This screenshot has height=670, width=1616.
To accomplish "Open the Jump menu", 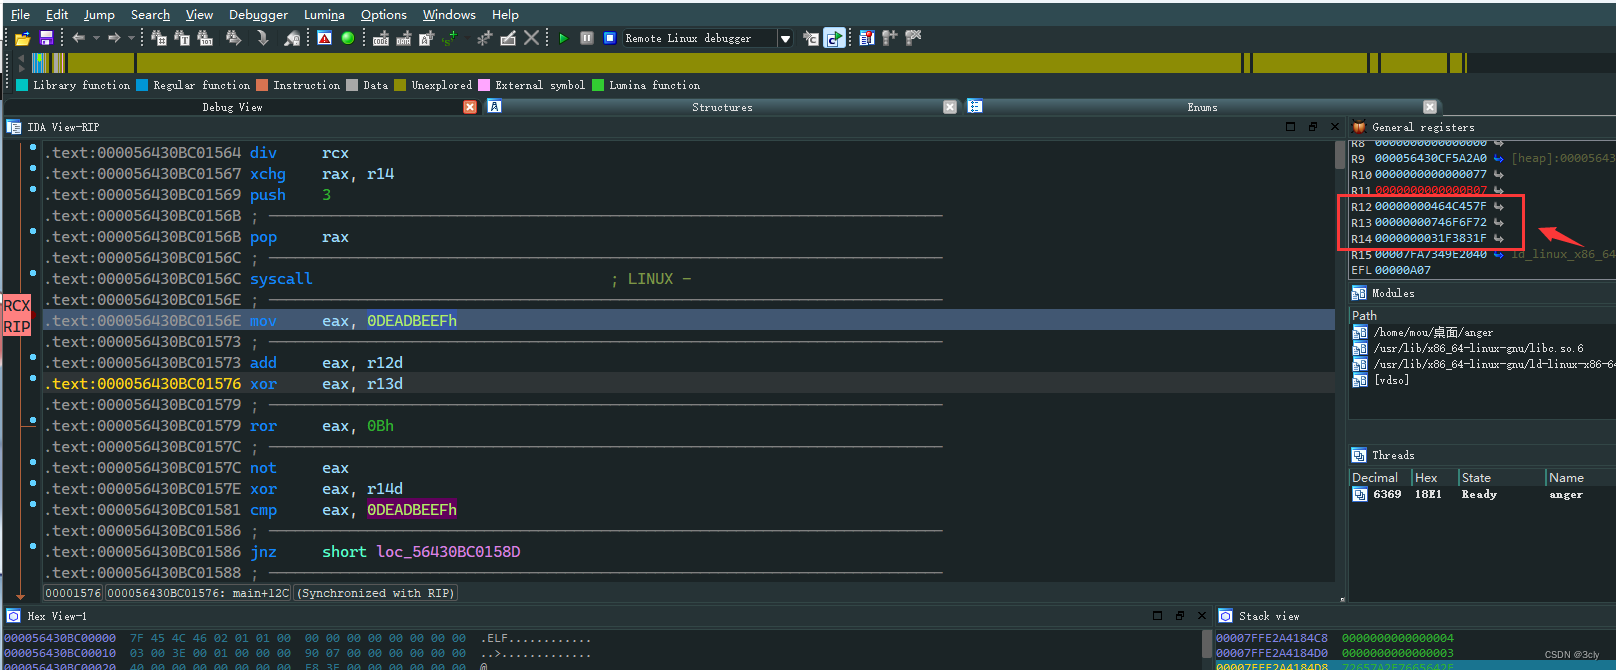I will [99, 14].
